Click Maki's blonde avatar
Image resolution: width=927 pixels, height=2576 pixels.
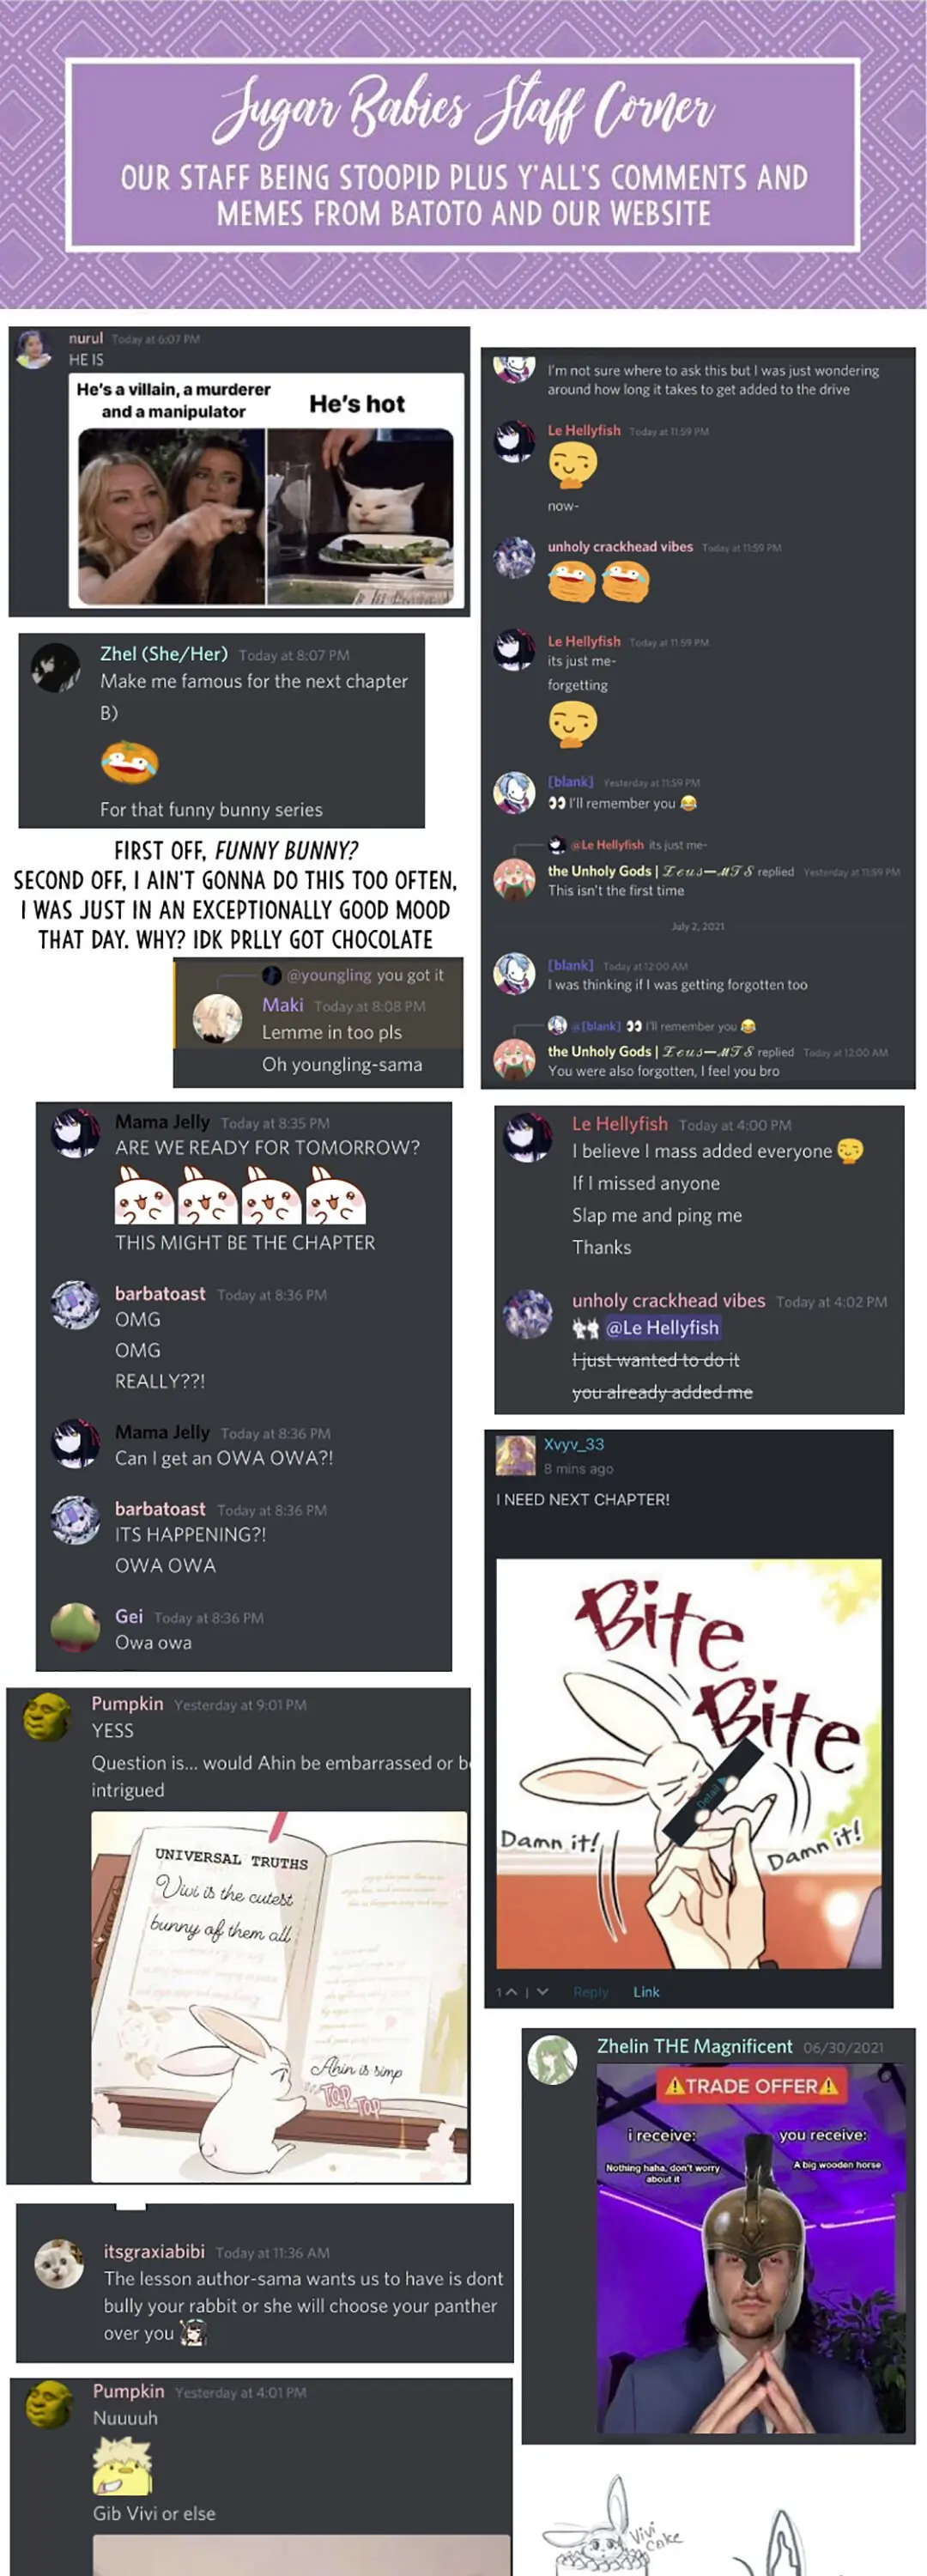[217, 1018]
